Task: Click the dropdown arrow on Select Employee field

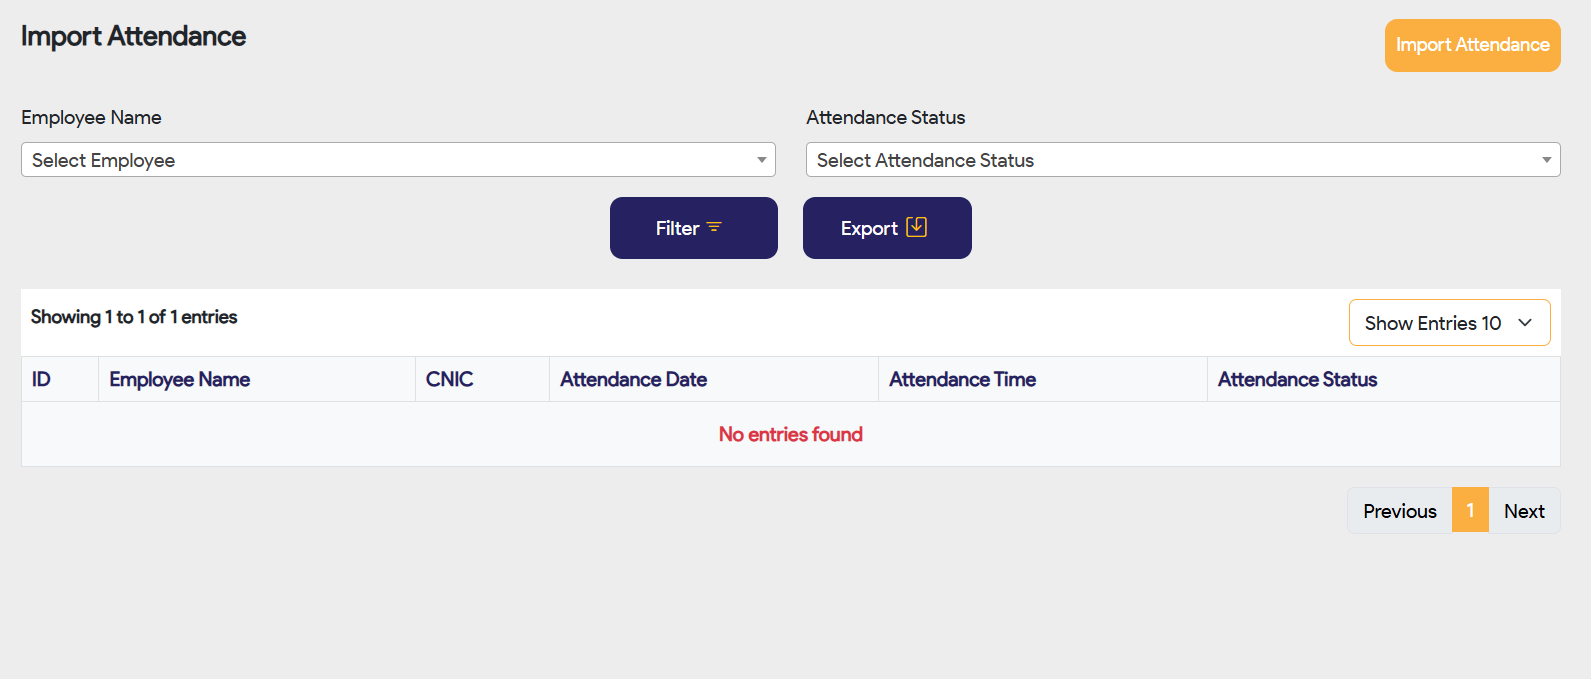Action: (x=760, y=160)
